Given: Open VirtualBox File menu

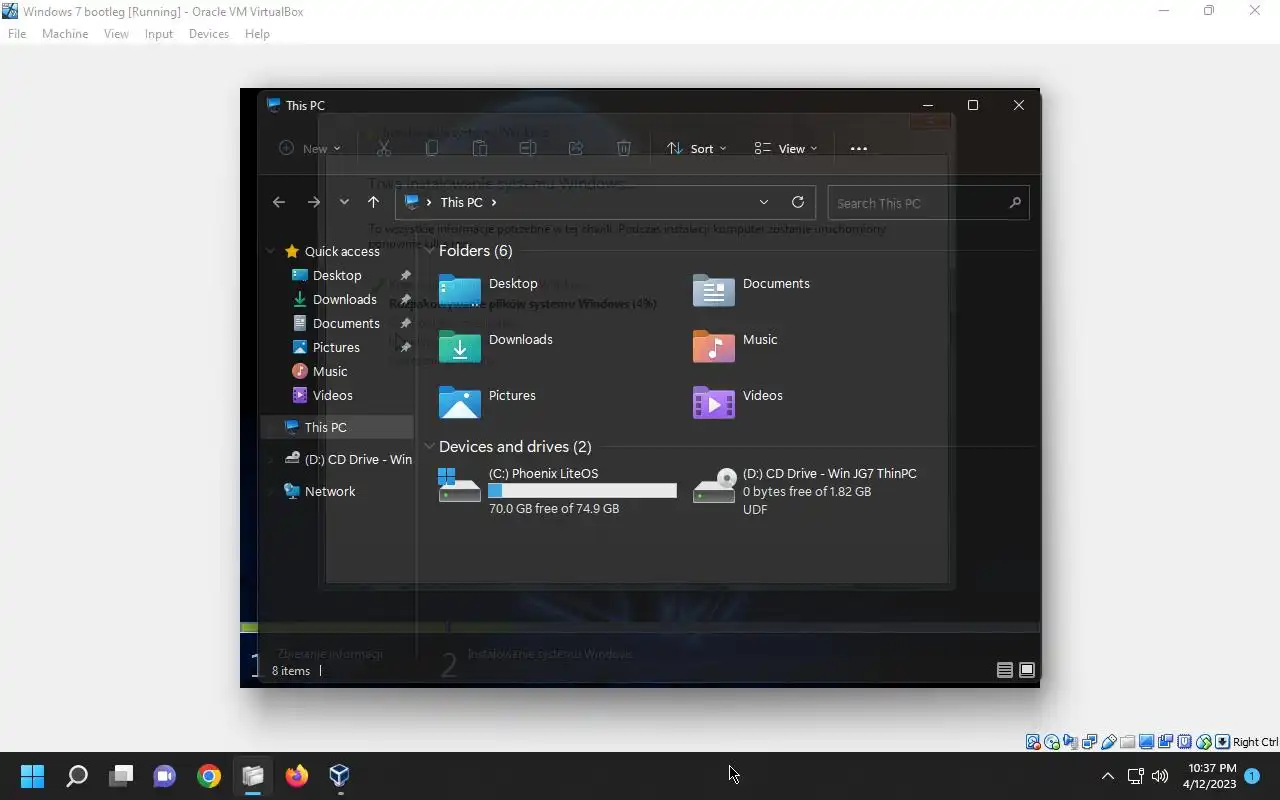Looking at the screenshot, I should [x=16, y=33].
